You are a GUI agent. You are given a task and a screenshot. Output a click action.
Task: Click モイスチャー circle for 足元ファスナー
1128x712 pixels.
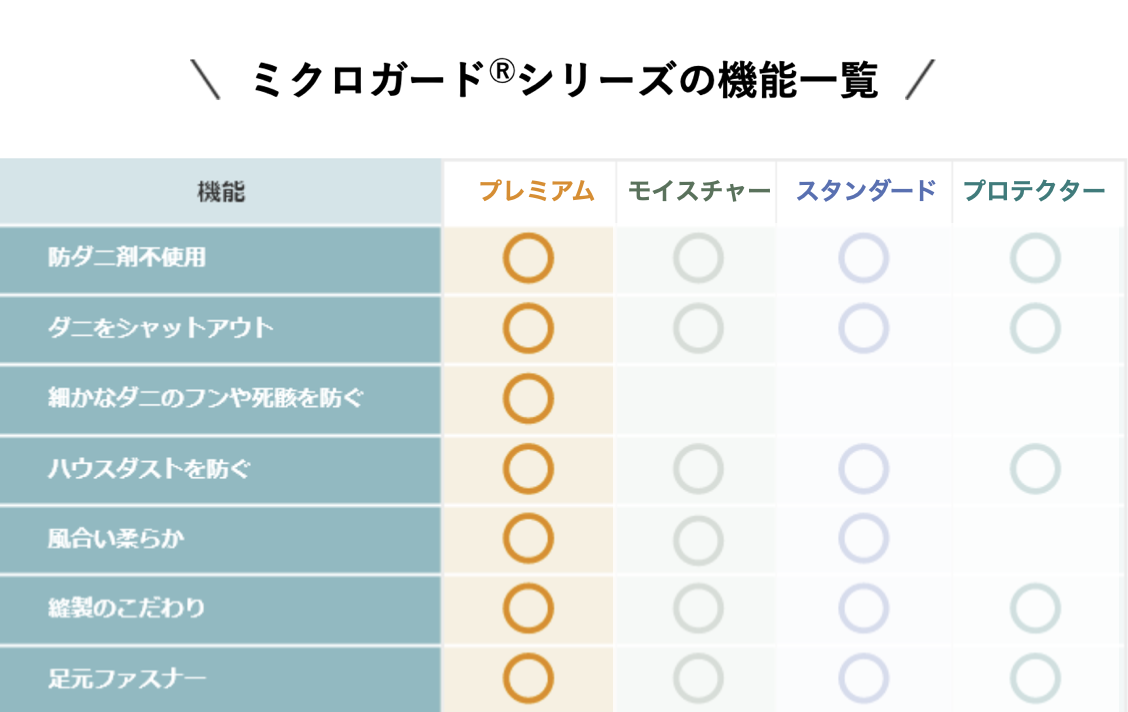[699, 678]
